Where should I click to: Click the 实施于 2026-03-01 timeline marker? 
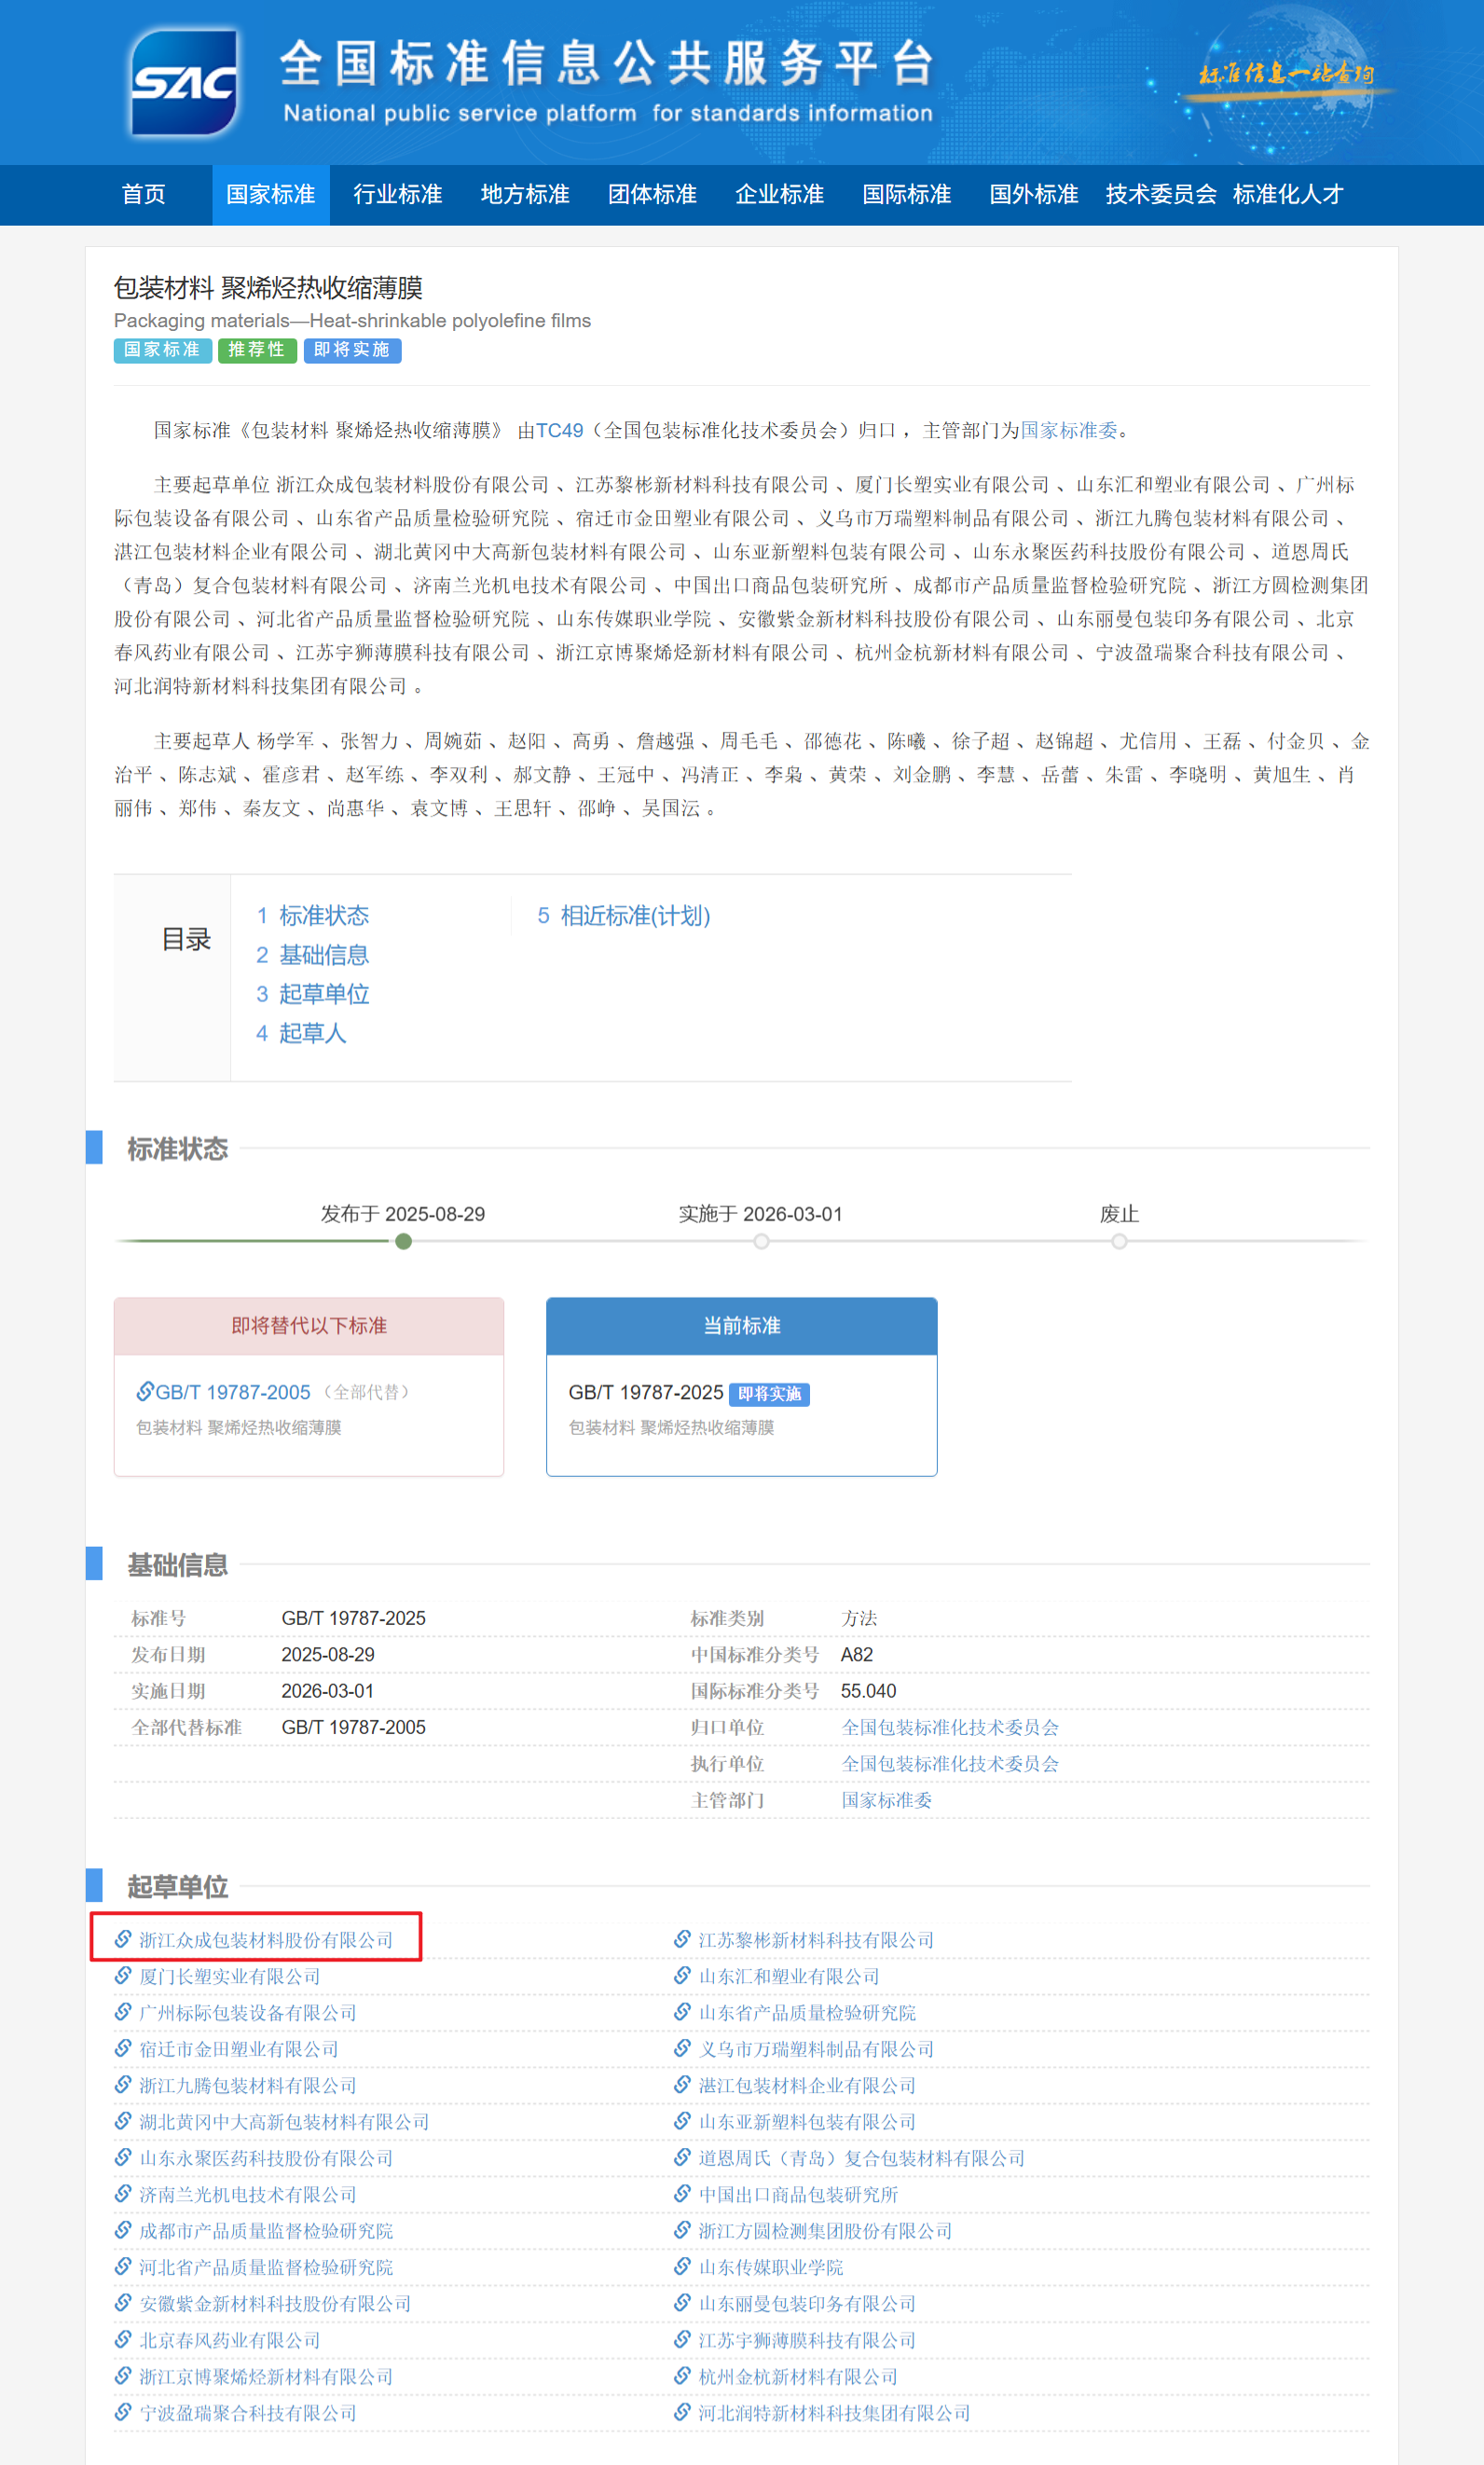[761, 1241]
